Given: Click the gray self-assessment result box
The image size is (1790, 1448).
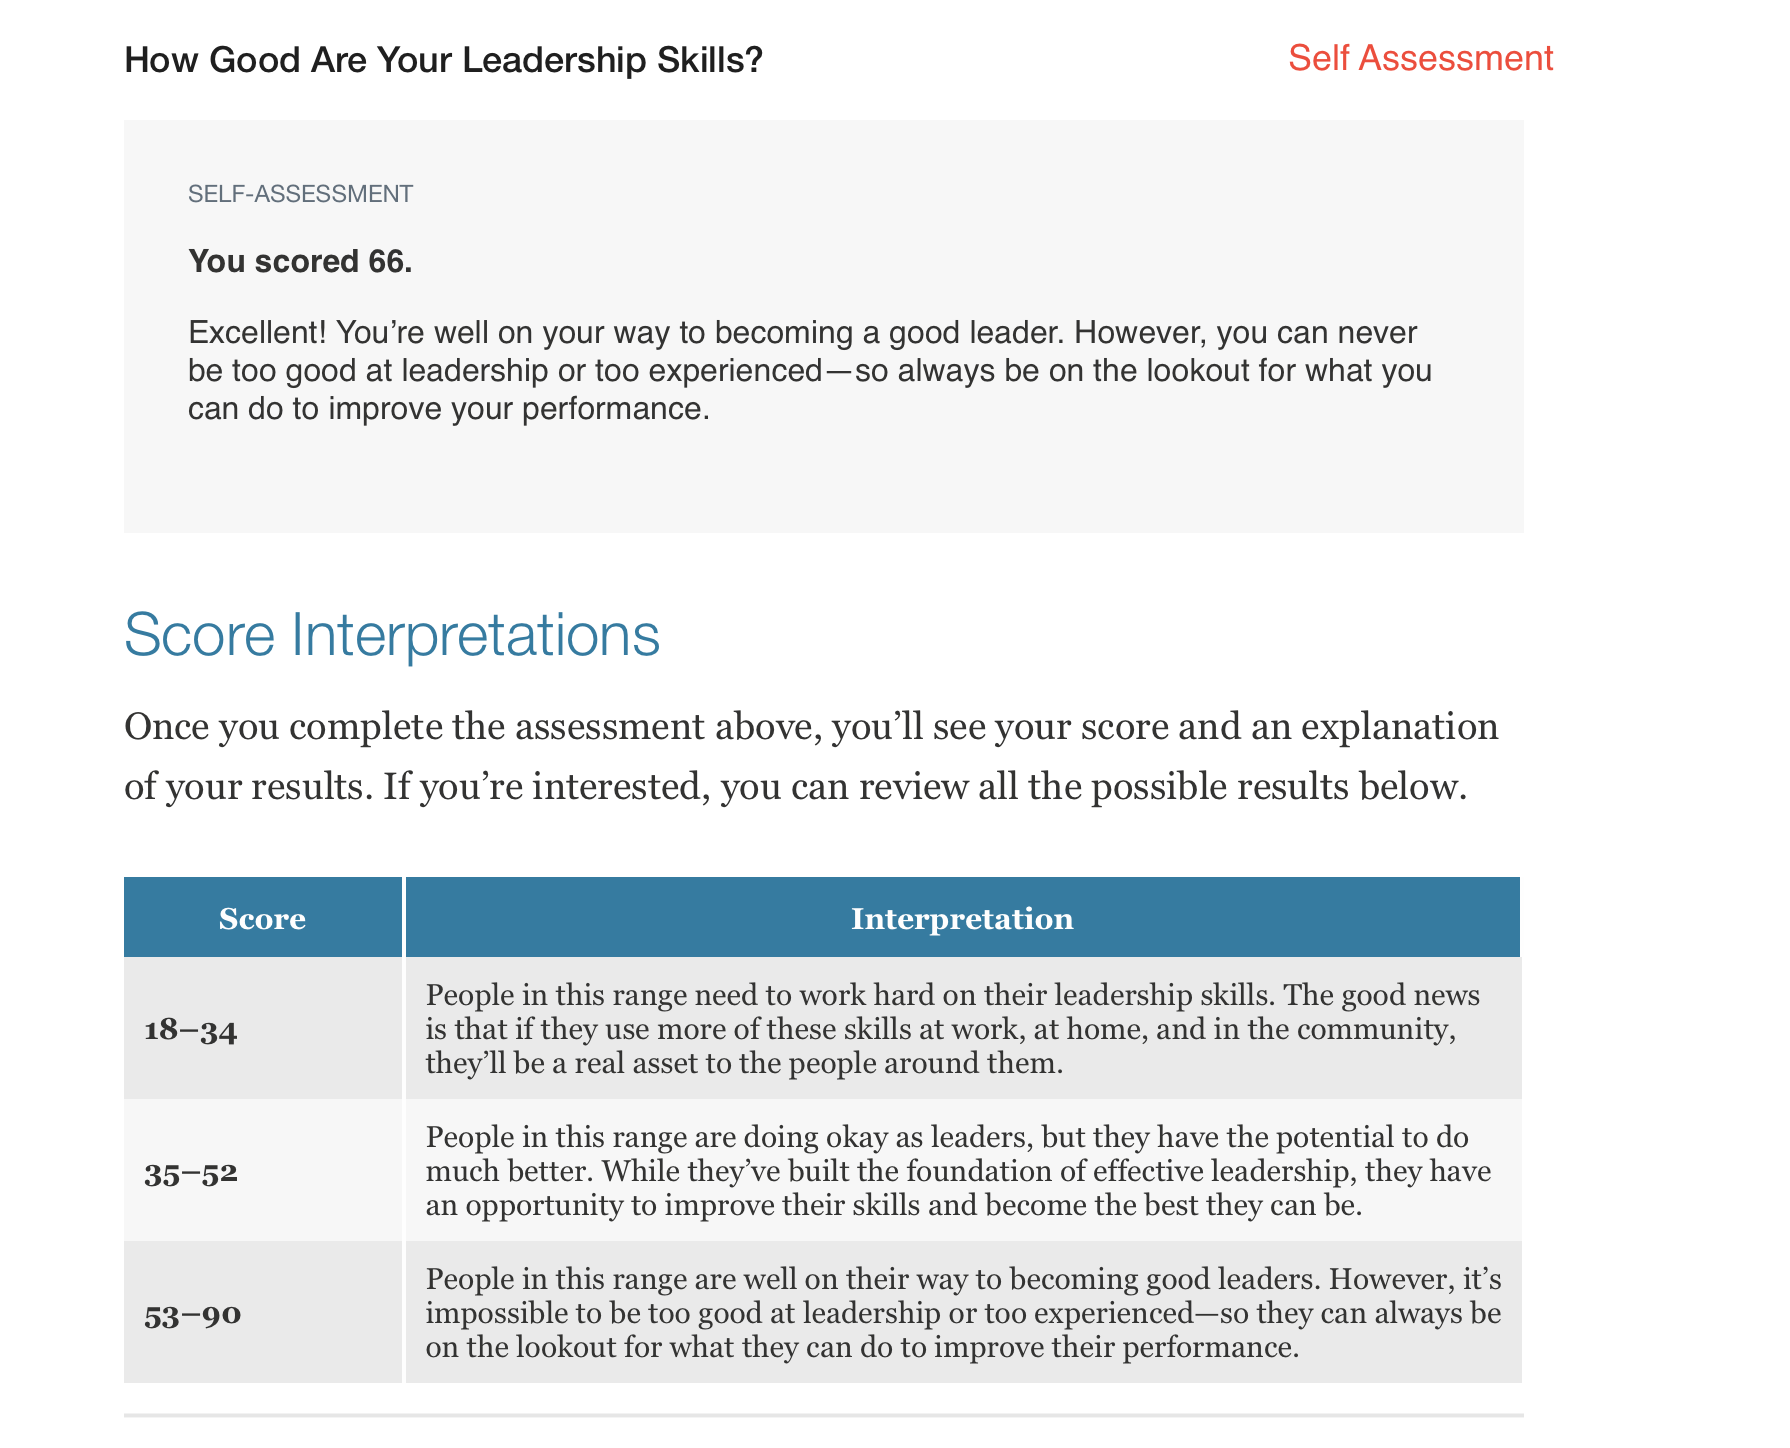Looking at the screenshot, I should point(824,326).
